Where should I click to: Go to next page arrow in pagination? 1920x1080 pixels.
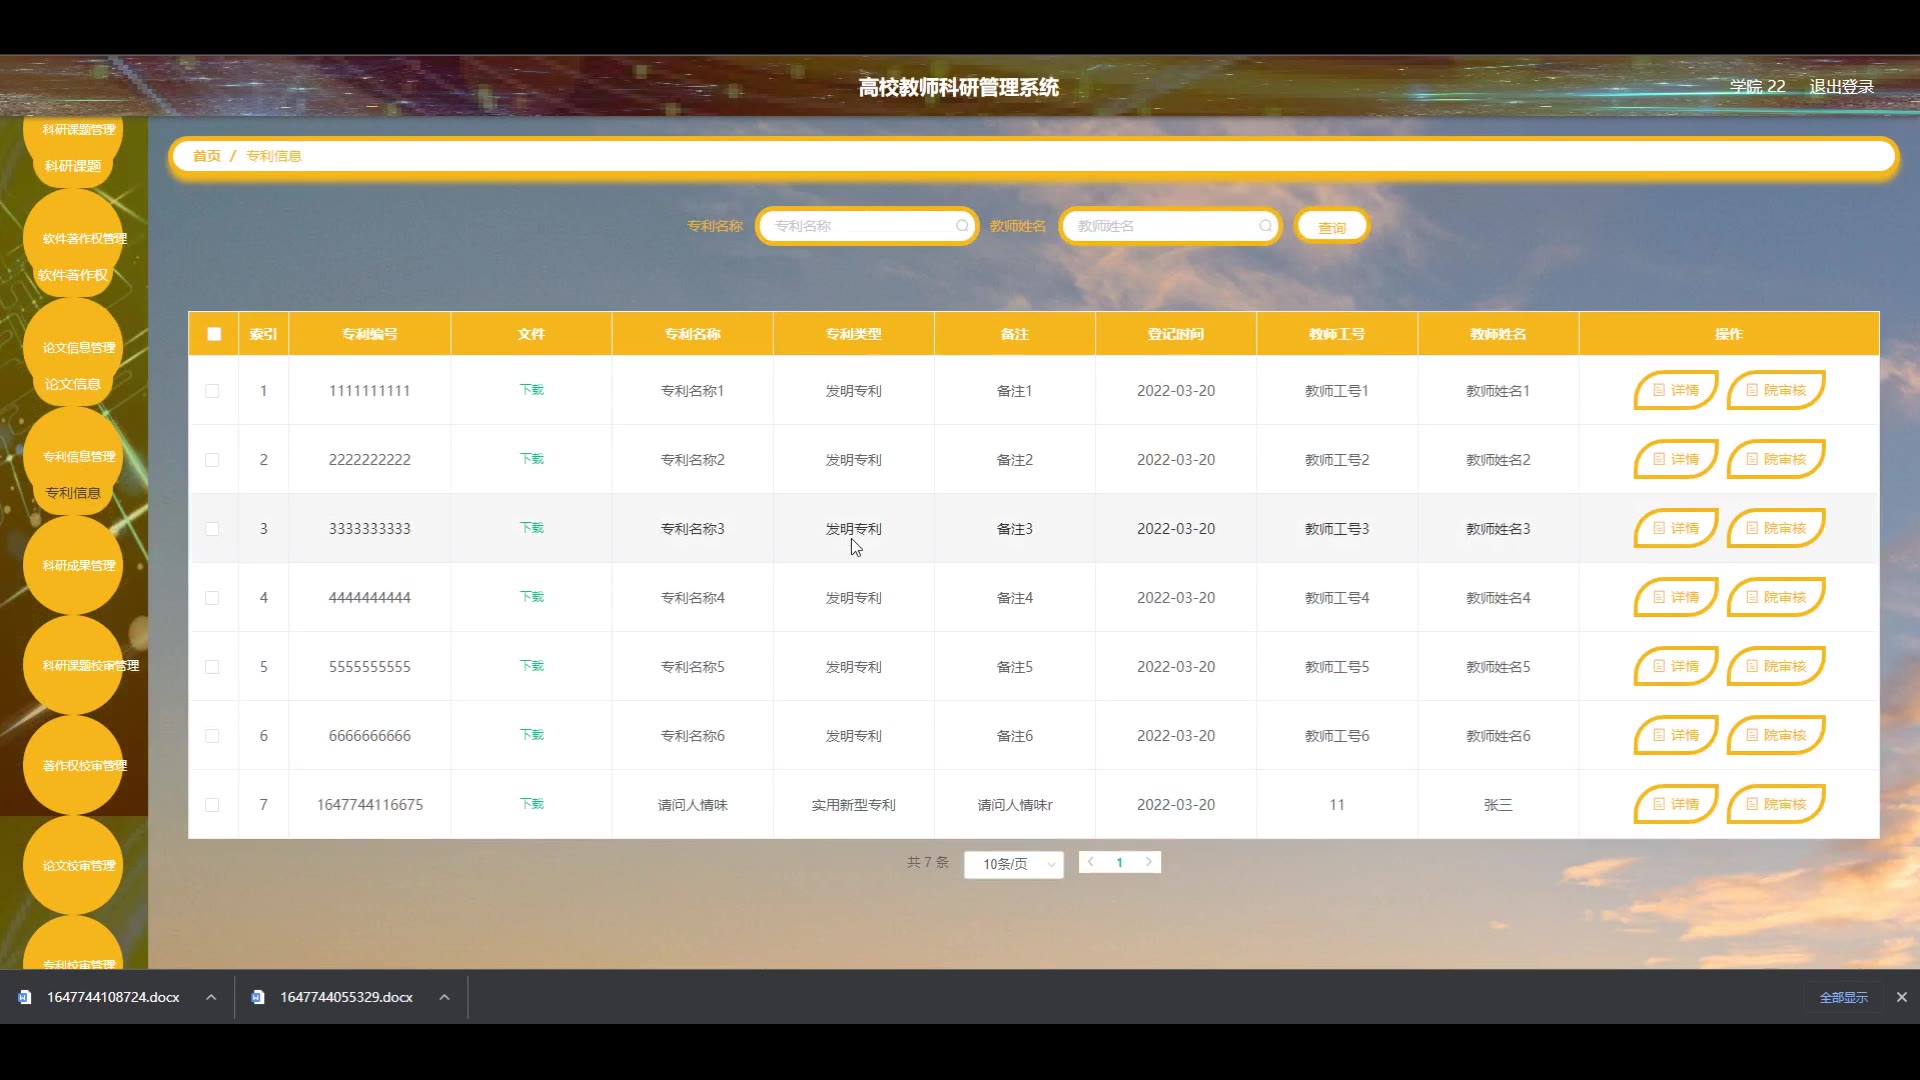coord(1148,862)
